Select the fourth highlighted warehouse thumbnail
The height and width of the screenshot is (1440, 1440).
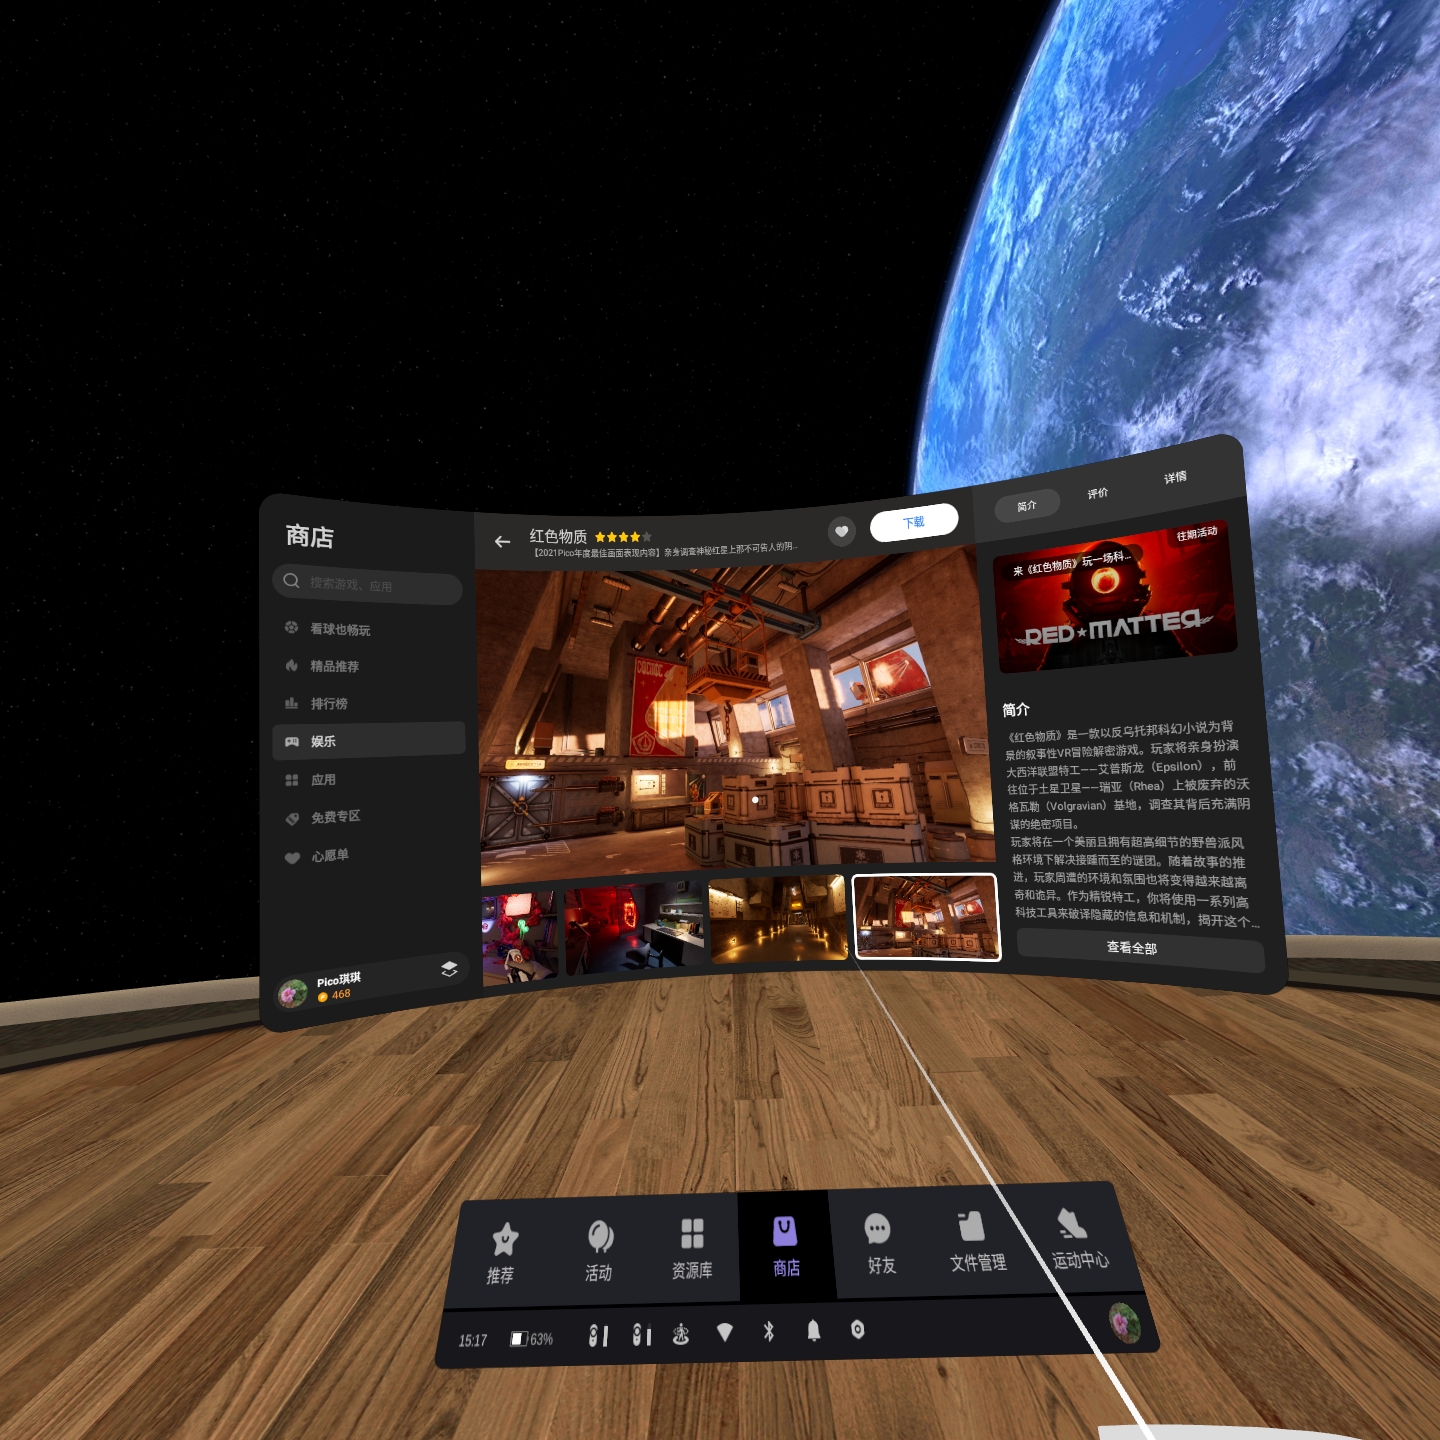tap(926, 917)
